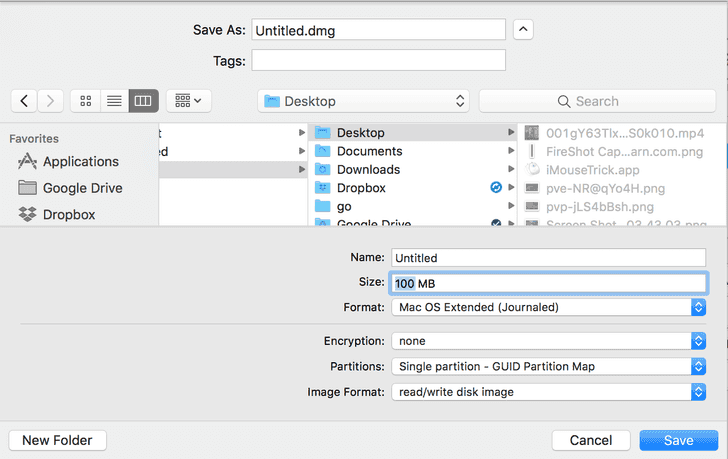
Task: Click the Save button
Action: (x=679, y=440)
